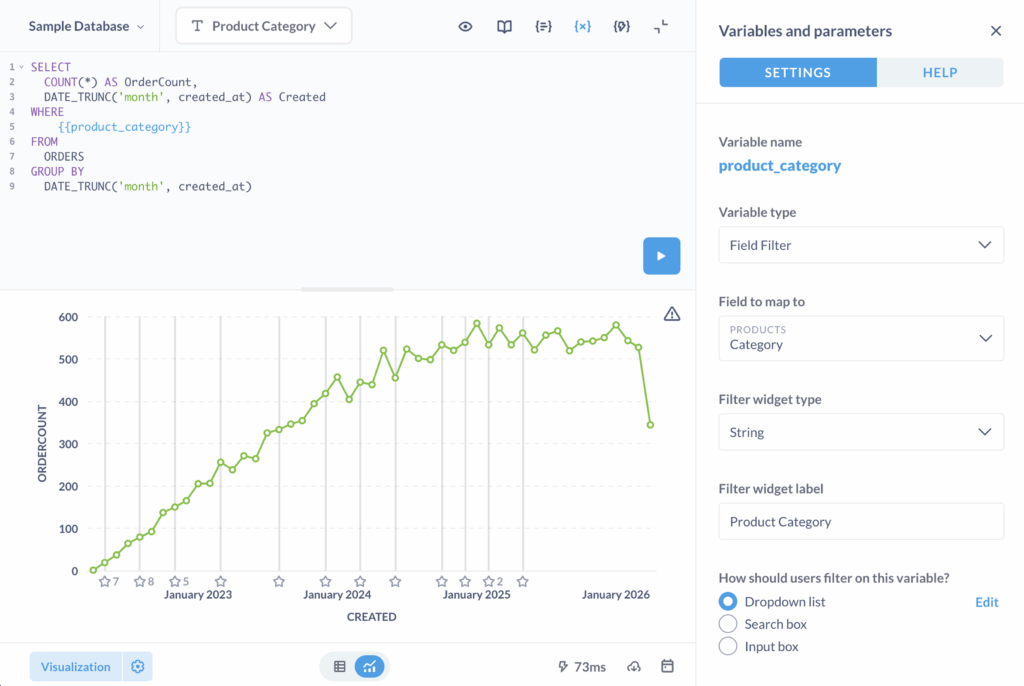Switch to the SETTINGS tab

(797, 72)
